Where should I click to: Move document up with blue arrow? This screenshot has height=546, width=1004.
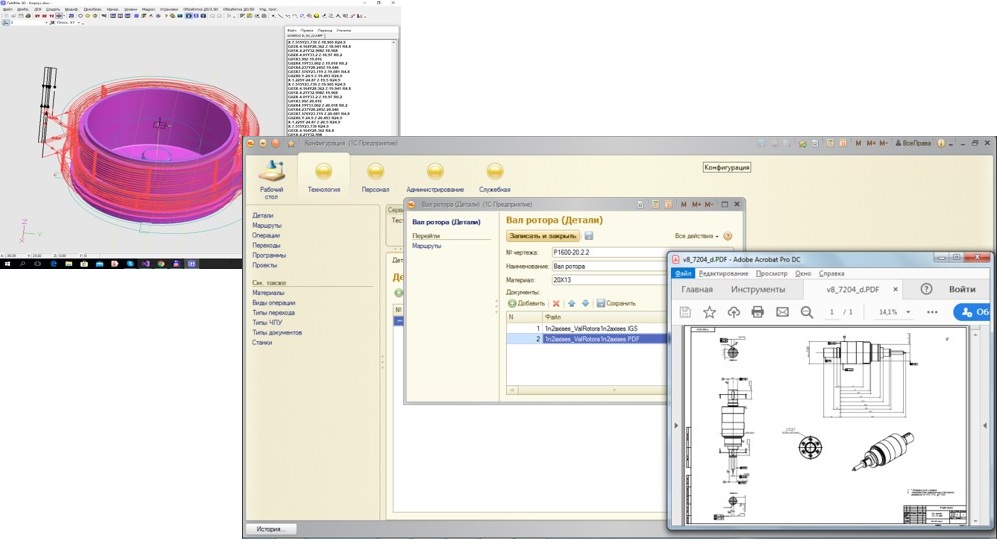click(571, 303)
